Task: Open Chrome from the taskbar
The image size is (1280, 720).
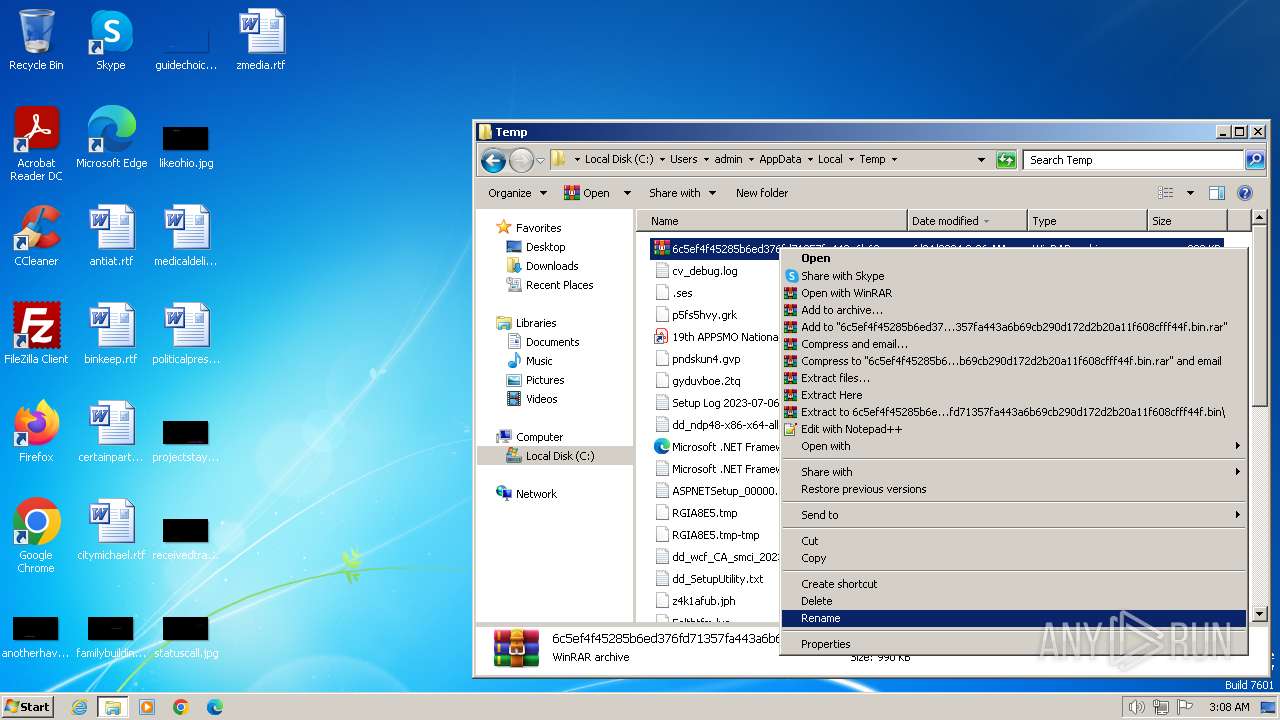Action: tap(181, 707)
